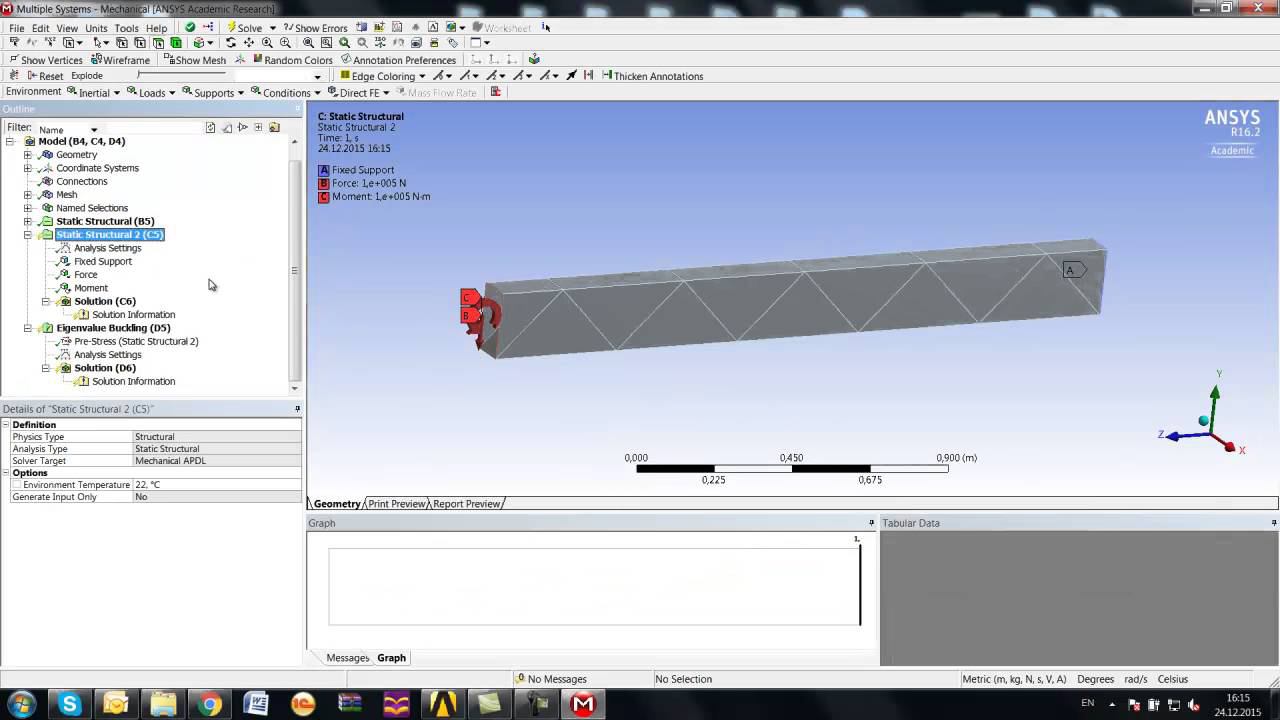Image resolution: width=1280 pixels, height=720 pixels.
Task: Select Moment in the outline tree
Action: [x=90, y=288]
